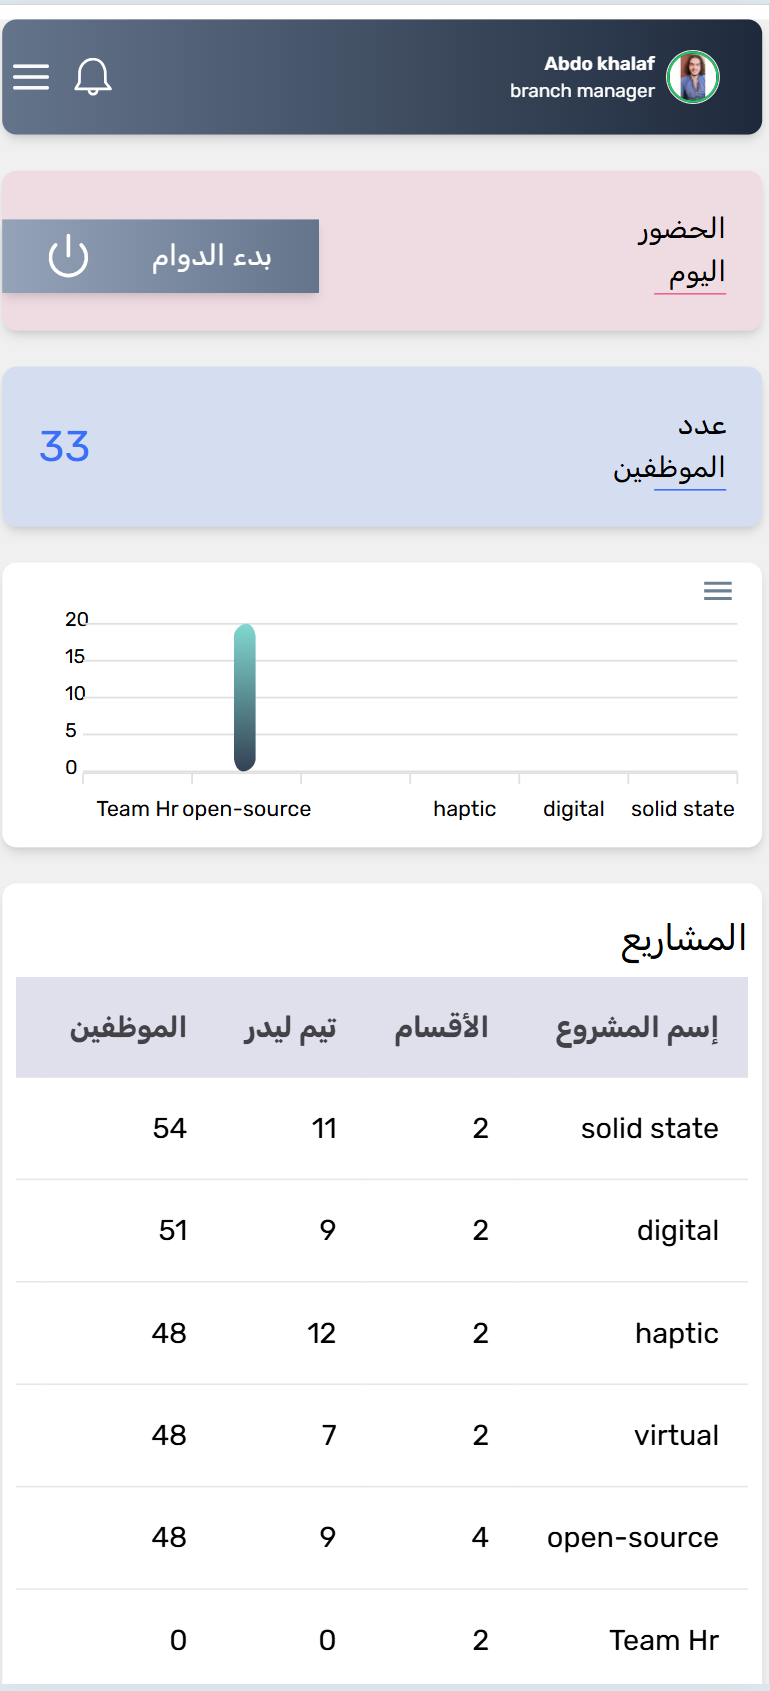Click the haptic label on chart axis
This screenshot has width=770, height=1691.
[464, 809]
